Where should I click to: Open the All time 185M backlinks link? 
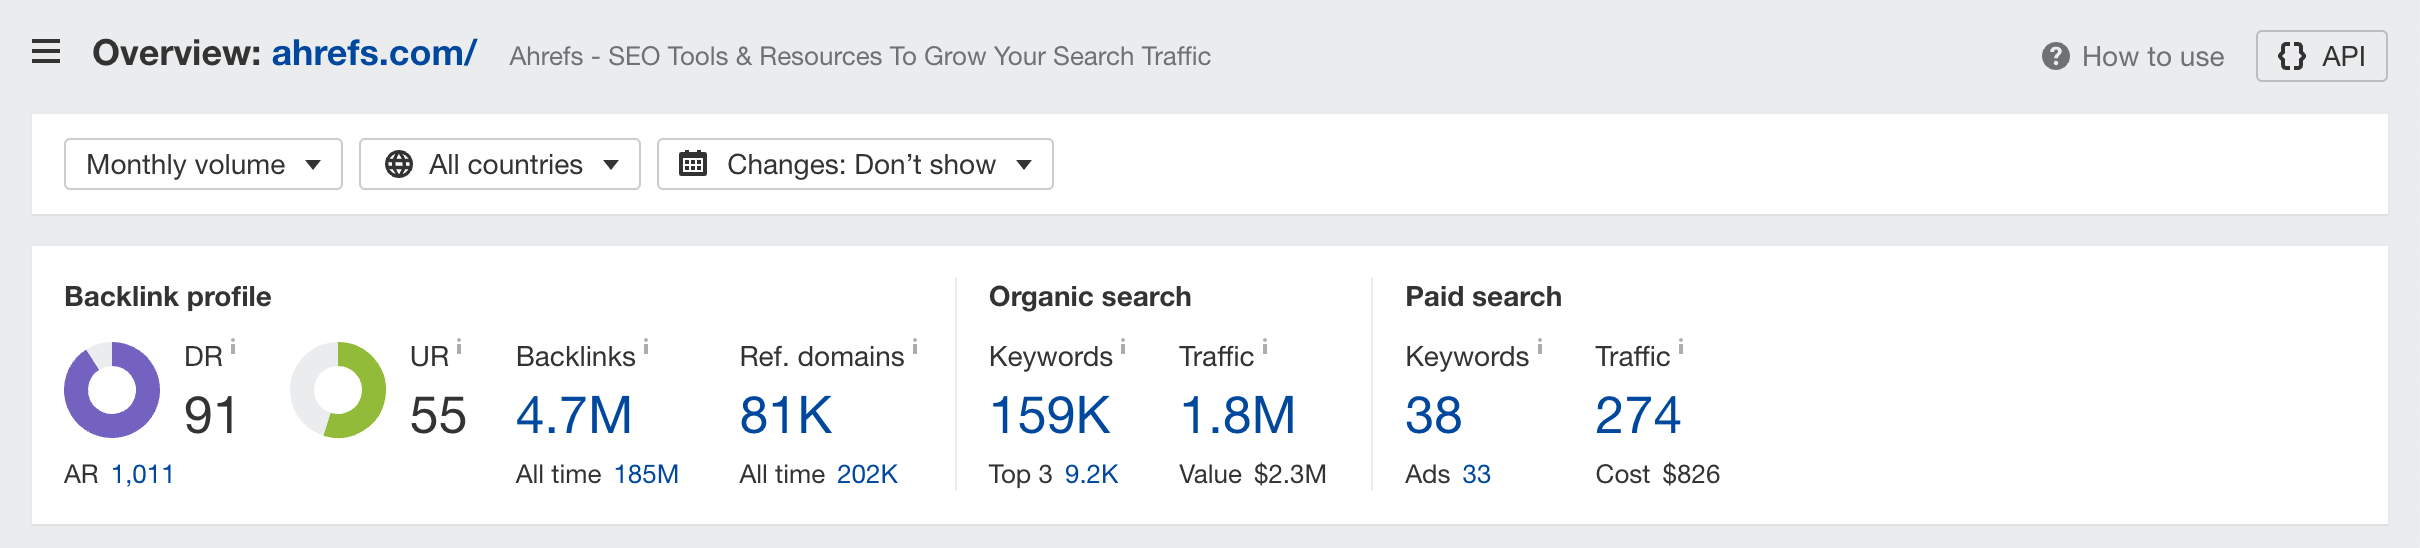[646, 474]
